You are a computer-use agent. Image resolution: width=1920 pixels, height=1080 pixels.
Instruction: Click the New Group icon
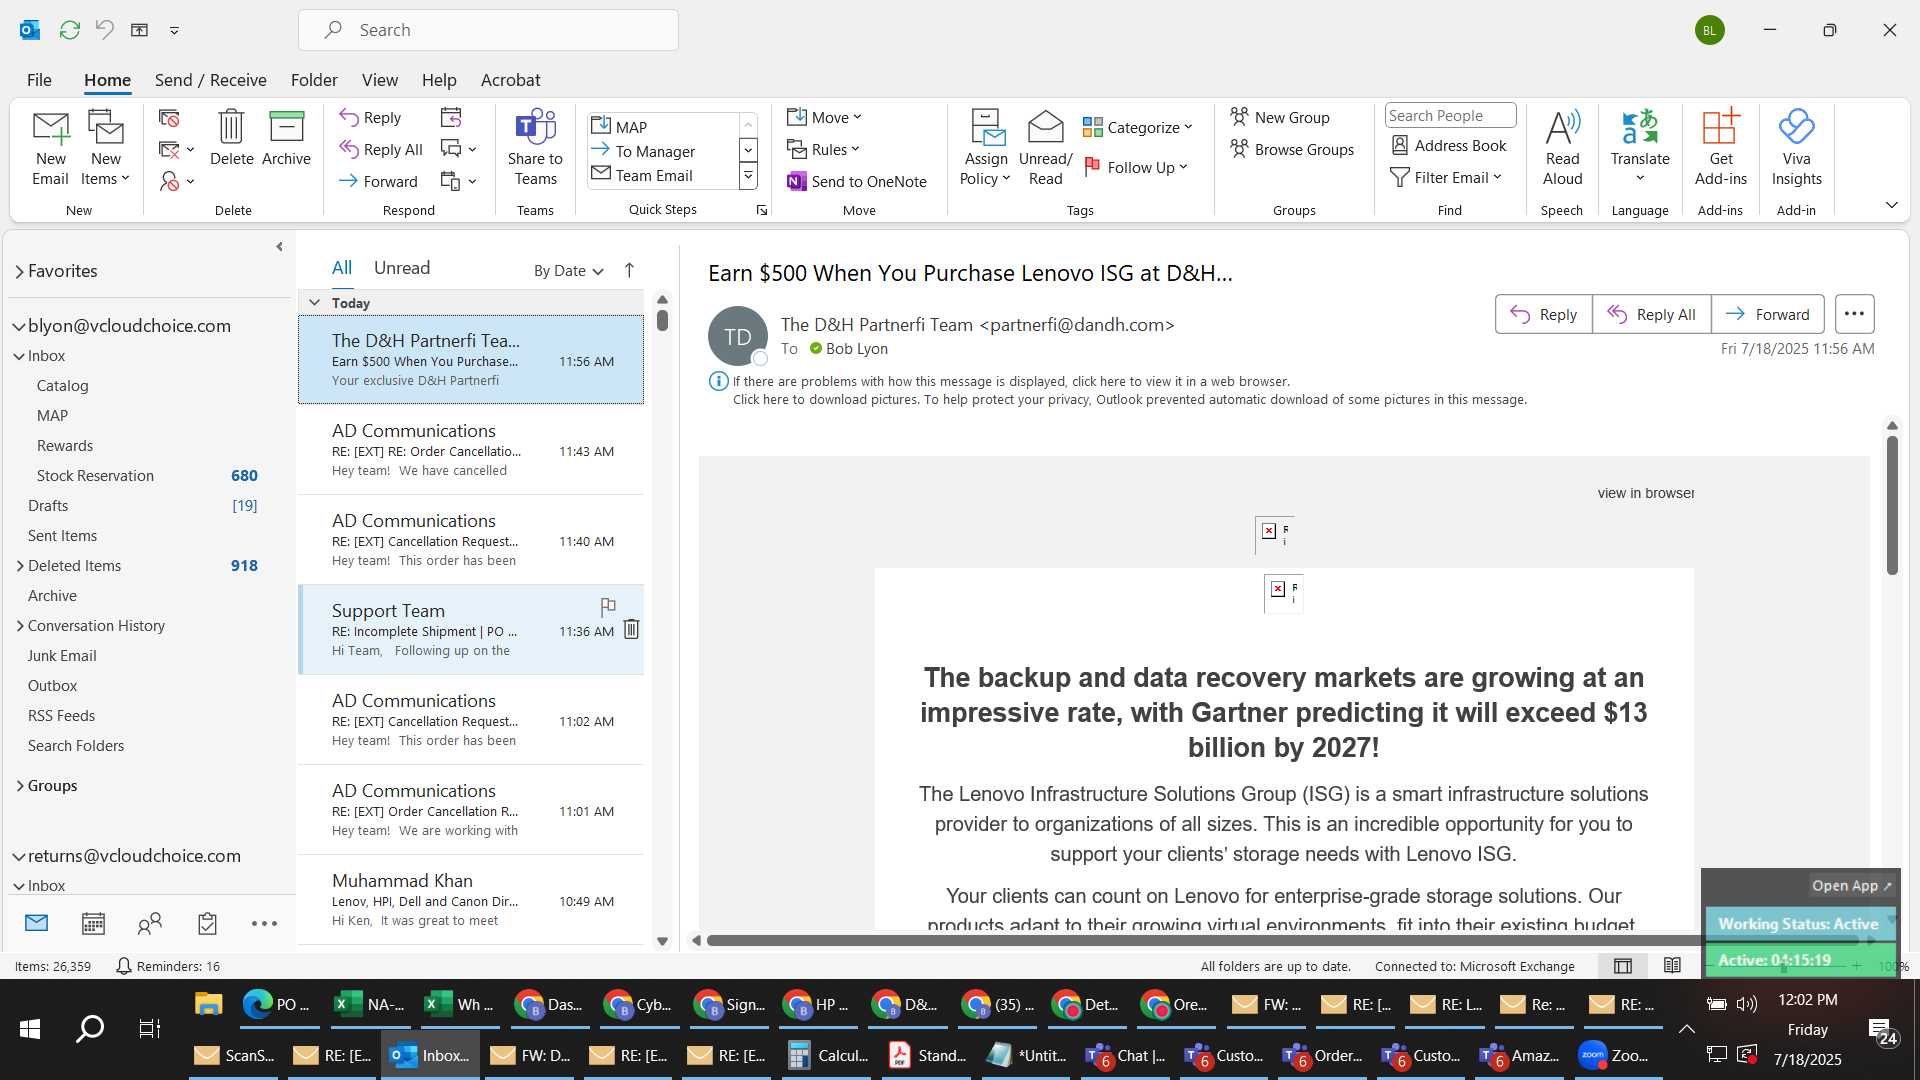1280,117
